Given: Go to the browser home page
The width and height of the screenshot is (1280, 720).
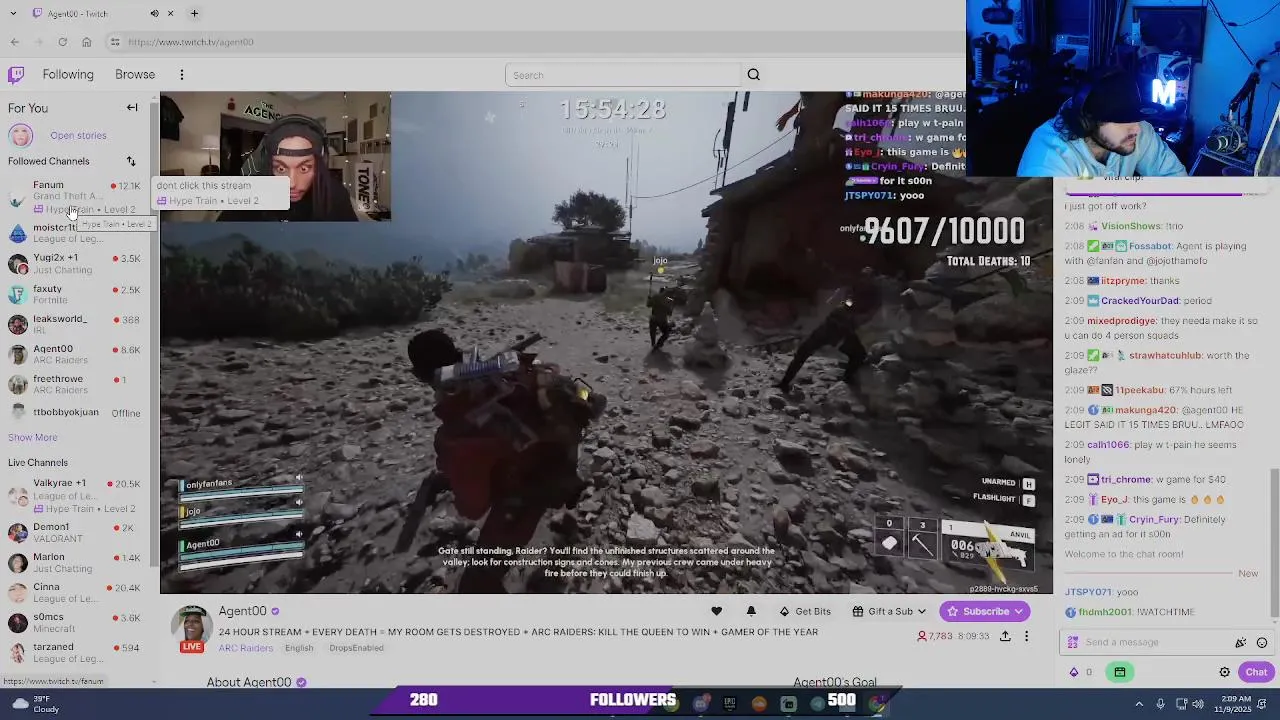Looking at the screenshot, I should (x=87, y=42).
